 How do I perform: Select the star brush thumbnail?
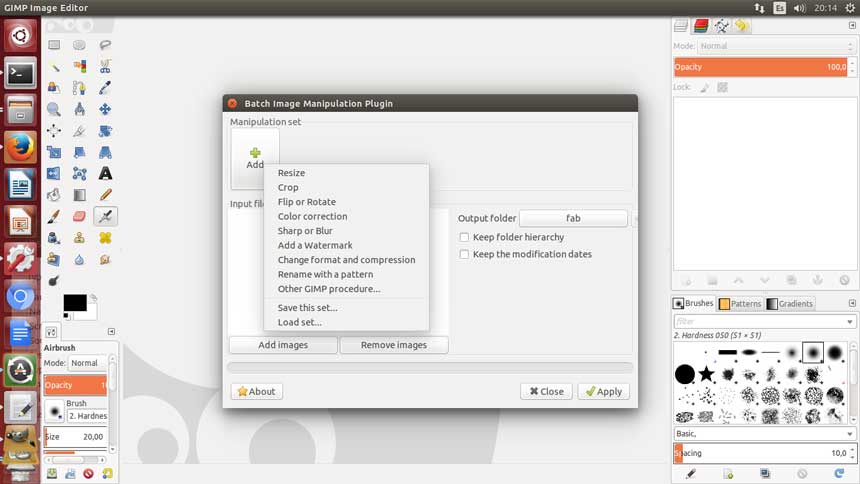click(x=706, y=374)
